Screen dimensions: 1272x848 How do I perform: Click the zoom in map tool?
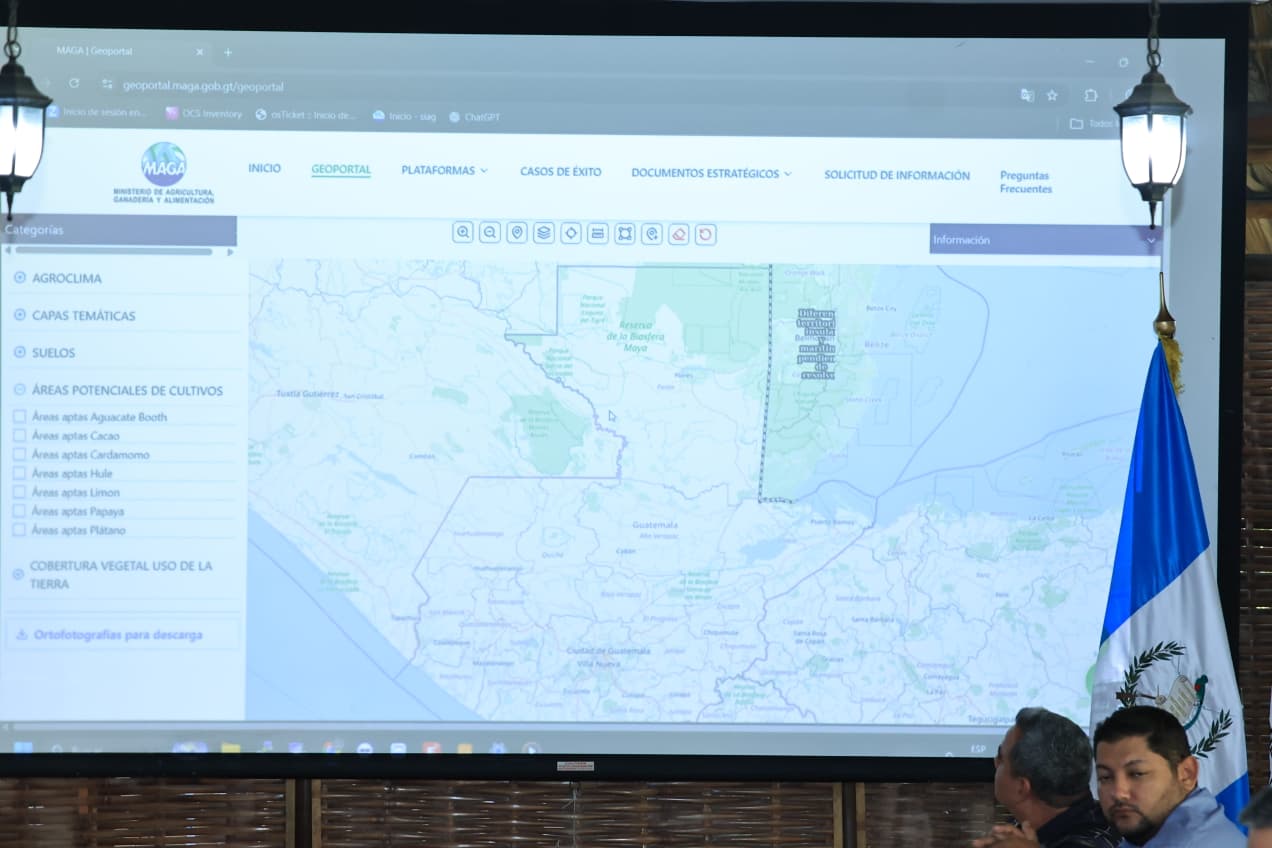(x=463, y=233)
